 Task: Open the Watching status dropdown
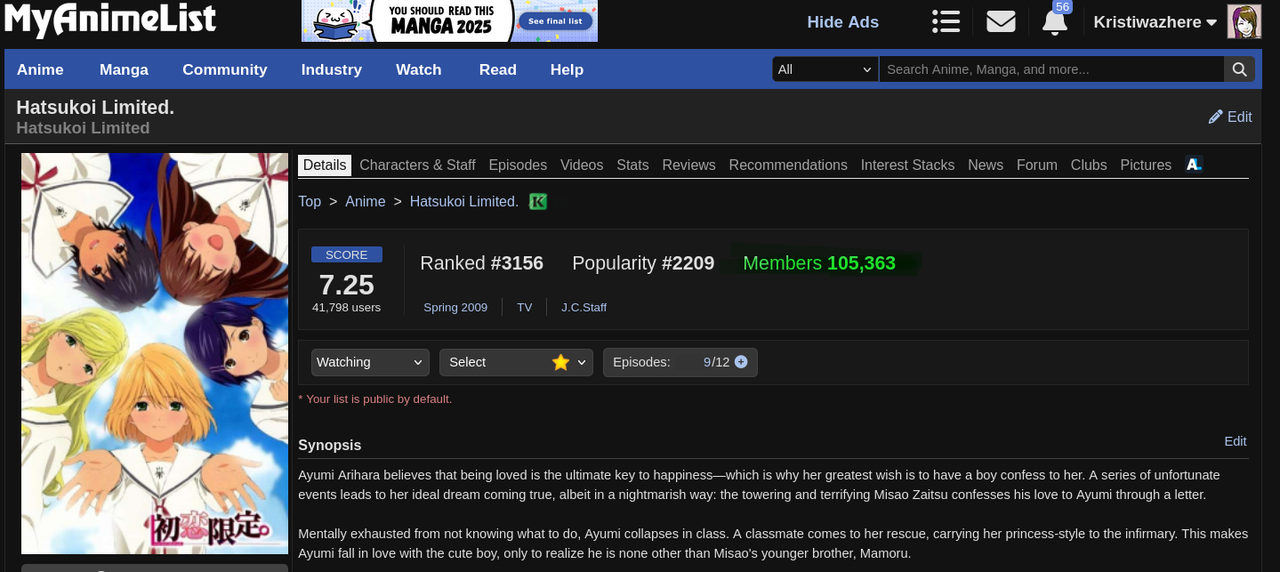coord(370,362)
